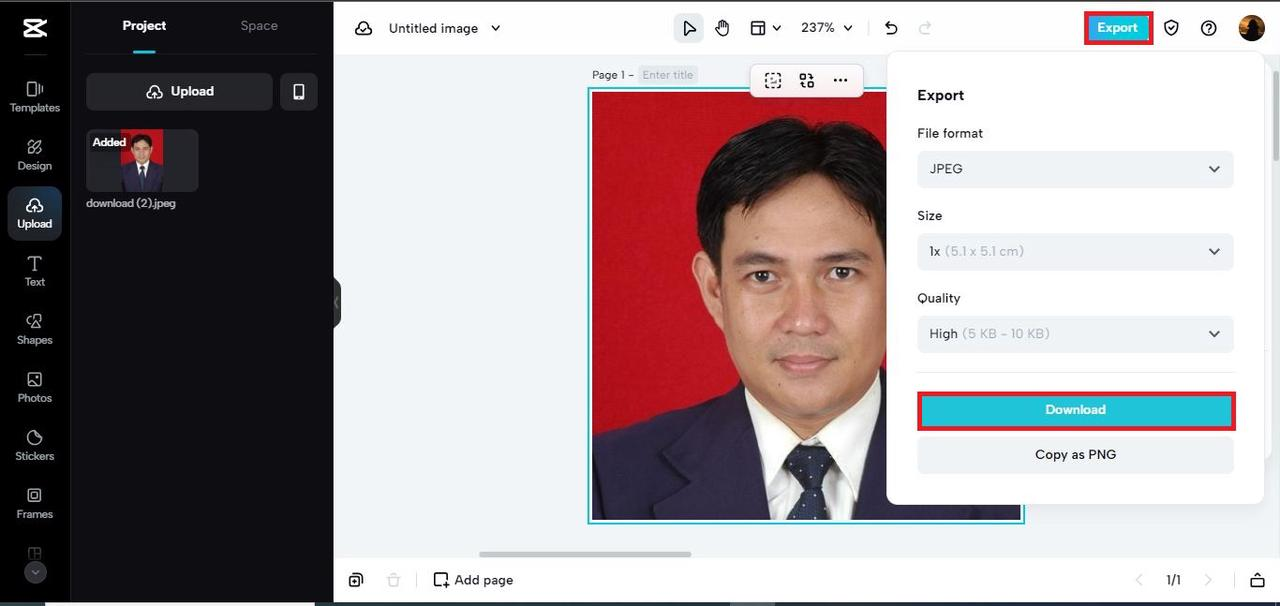
Task: Go to previous page arrow
Action: pyautogui.click(x=1138, y=580)
